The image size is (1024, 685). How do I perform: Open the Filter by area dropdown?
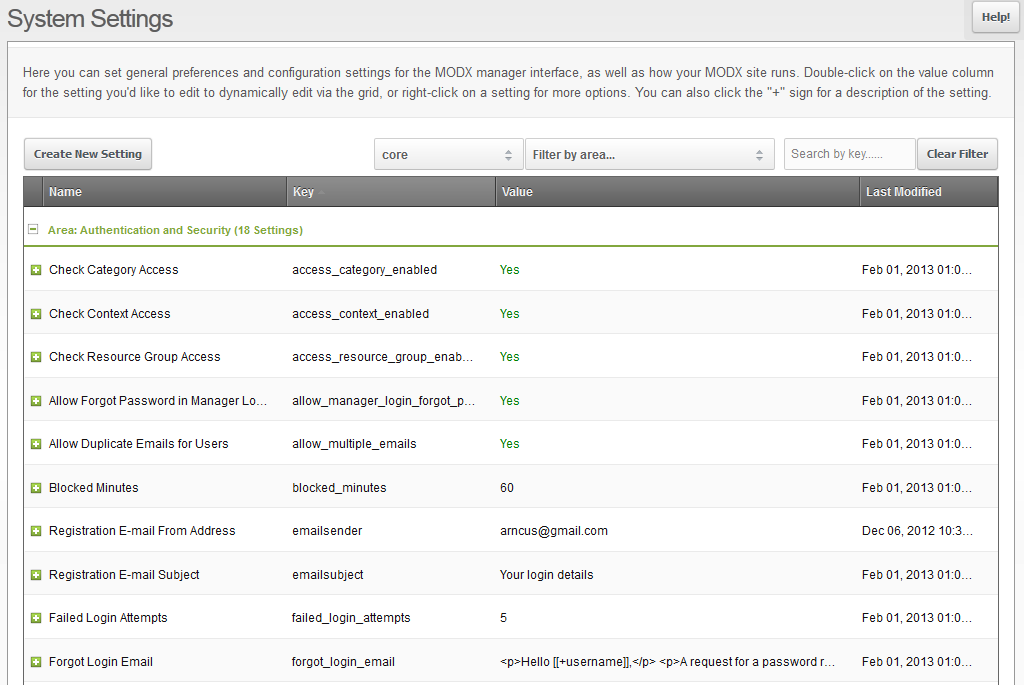[x=649, y=155]
